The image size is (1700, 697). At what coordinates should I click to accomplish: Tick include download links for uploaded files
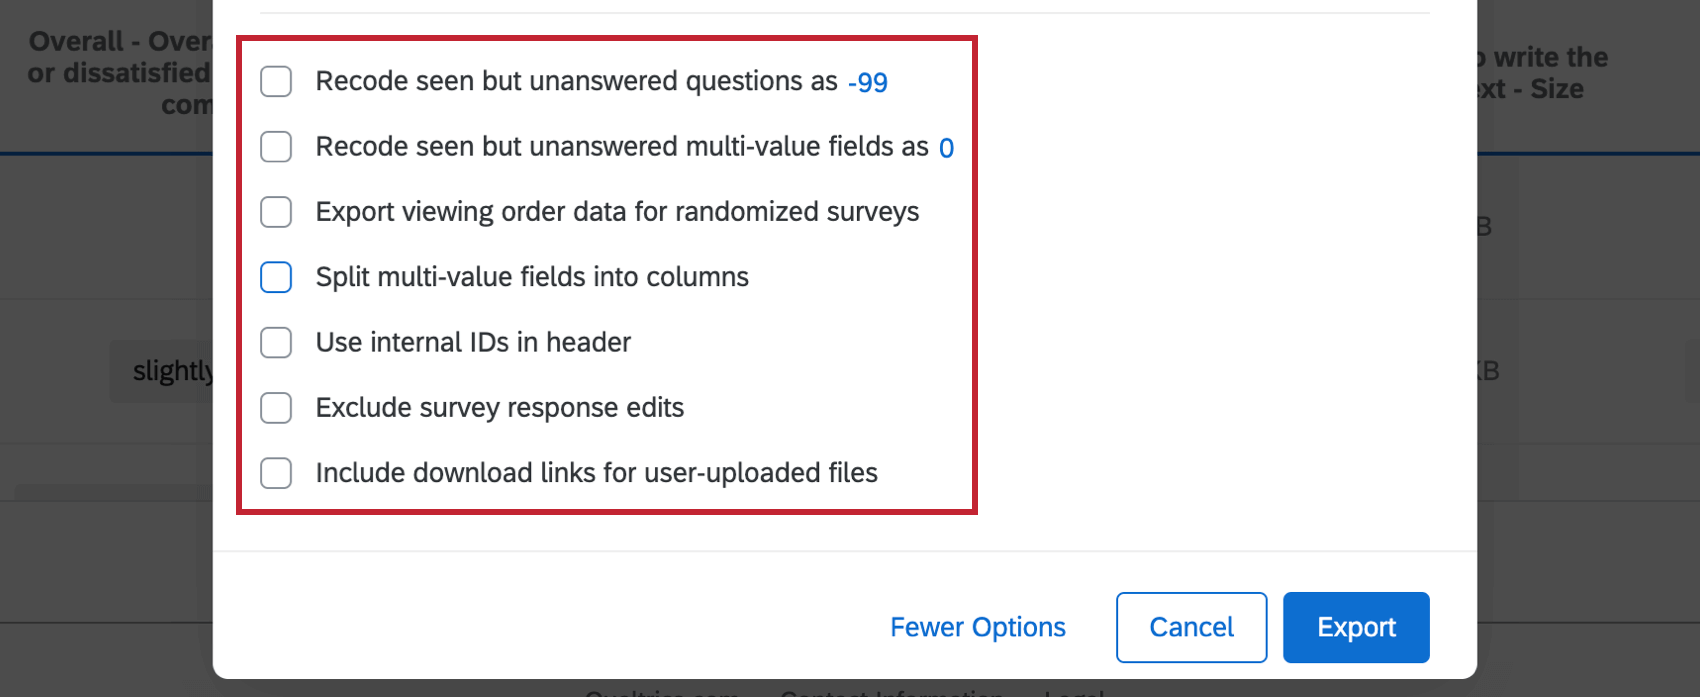(x=276, y=473)
